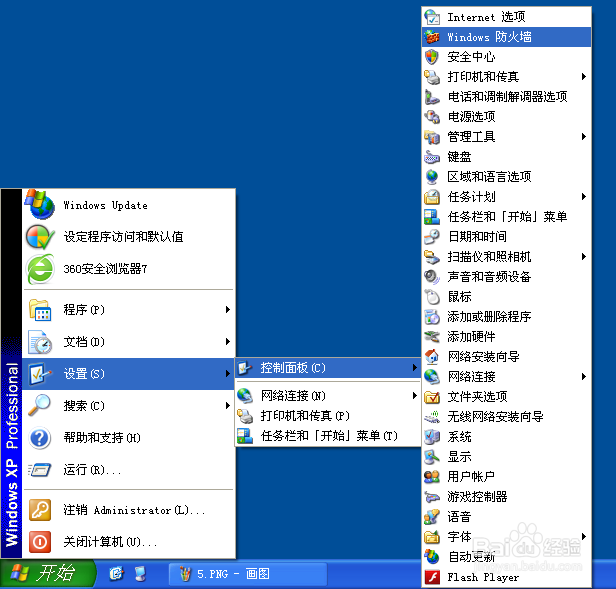
Task: Click the 键盘 keyboard icon
Action: tap(432, 157)
